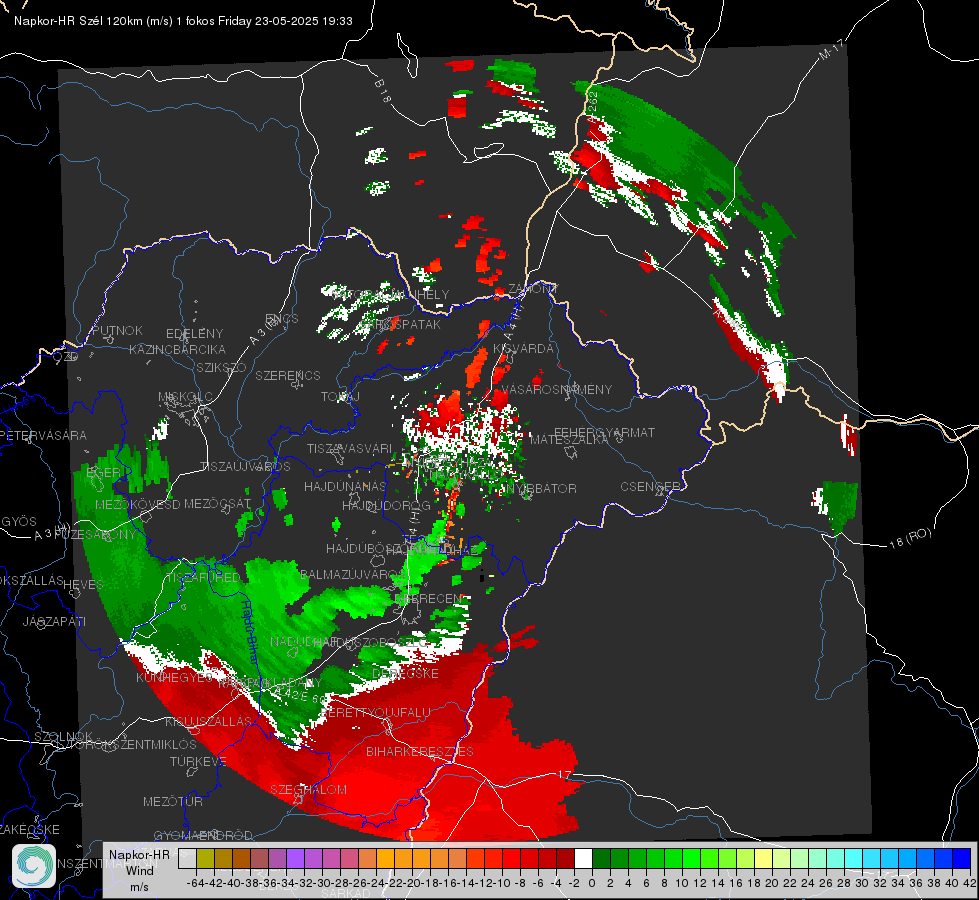Click the SZERENCS town label
This screenshot has width=979, height=900.
[288, 376]
